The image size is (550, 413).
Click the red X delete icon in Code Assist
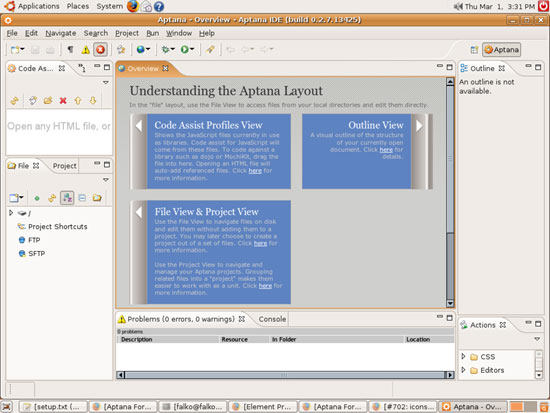(63, 101)
